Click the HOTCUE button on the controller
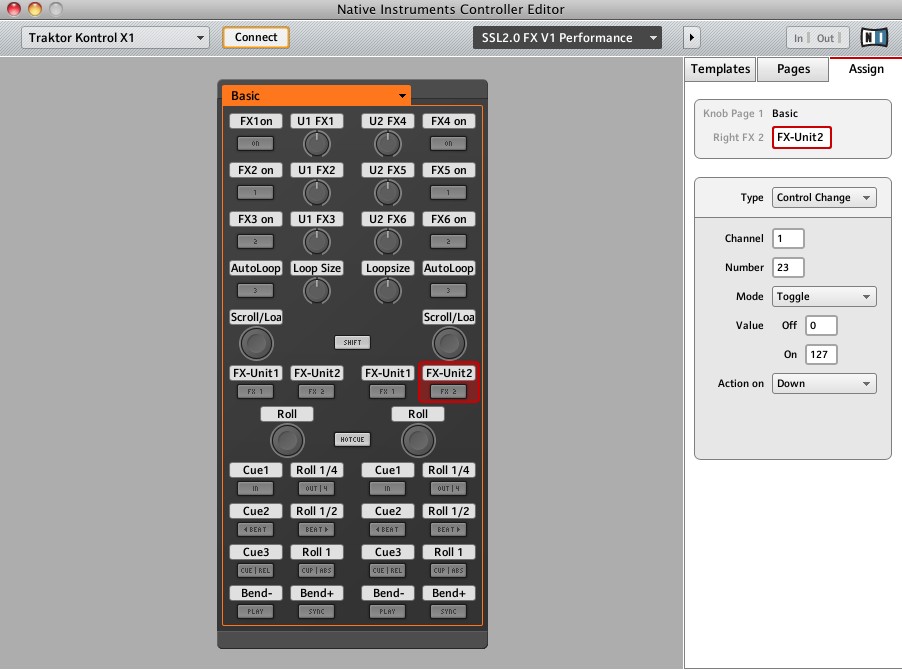902x670 pixels. [x=352, y=439]
